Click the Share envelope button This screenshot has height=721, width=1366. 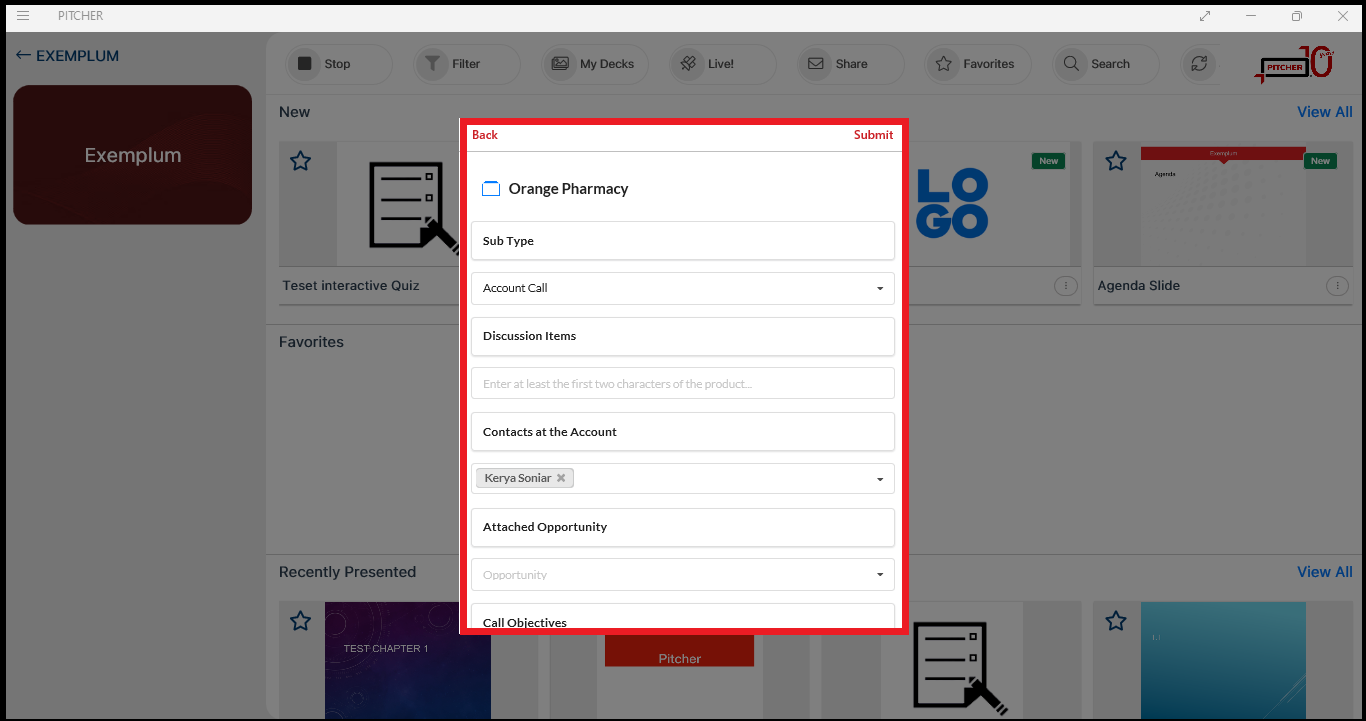tap(837, 64)
